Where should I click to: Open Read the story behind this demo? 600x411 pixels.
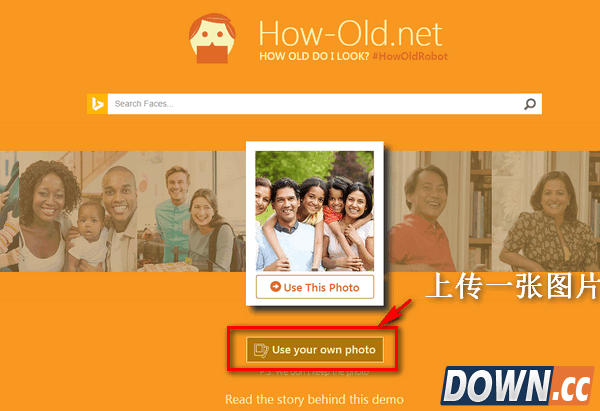(x=314, y=400)
